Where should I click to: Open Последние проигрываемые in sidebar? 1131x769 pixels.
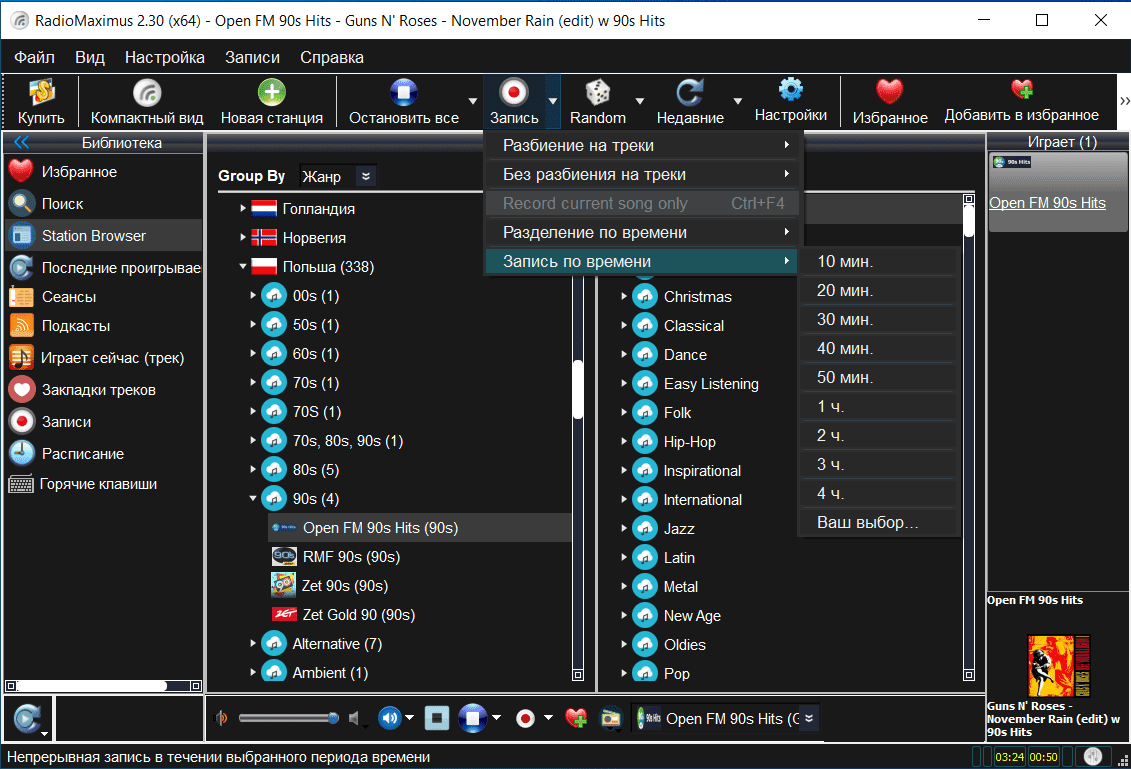(105, 268)
